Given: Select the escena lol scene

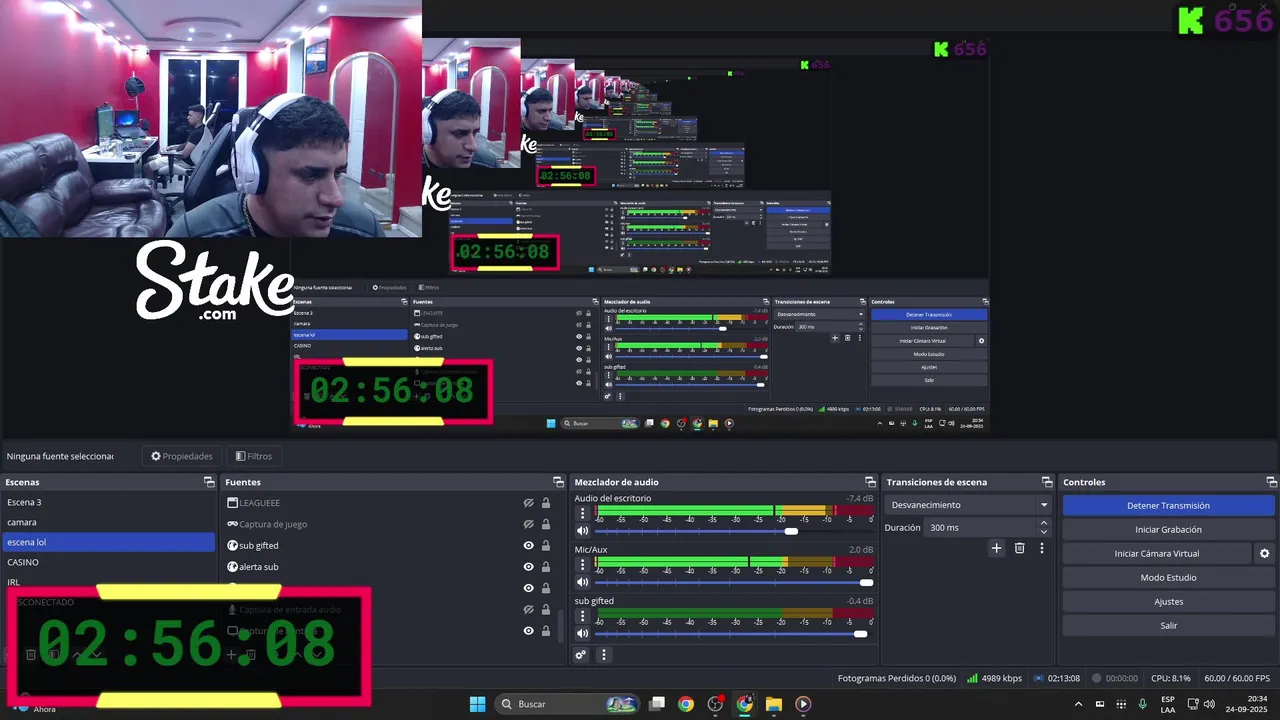Looking at the screenshot, I should 108,542.
